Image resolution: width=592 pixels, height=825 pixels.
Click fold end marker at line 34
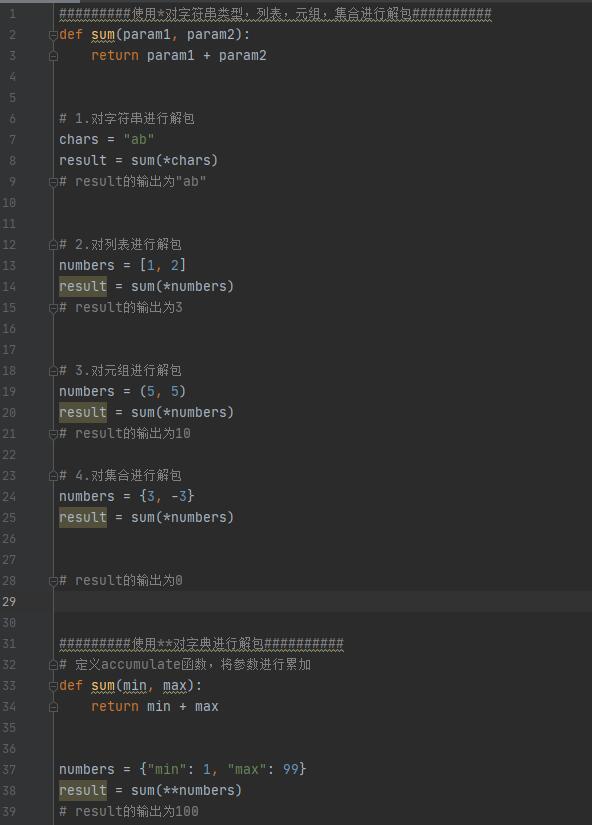click(53, 707)
